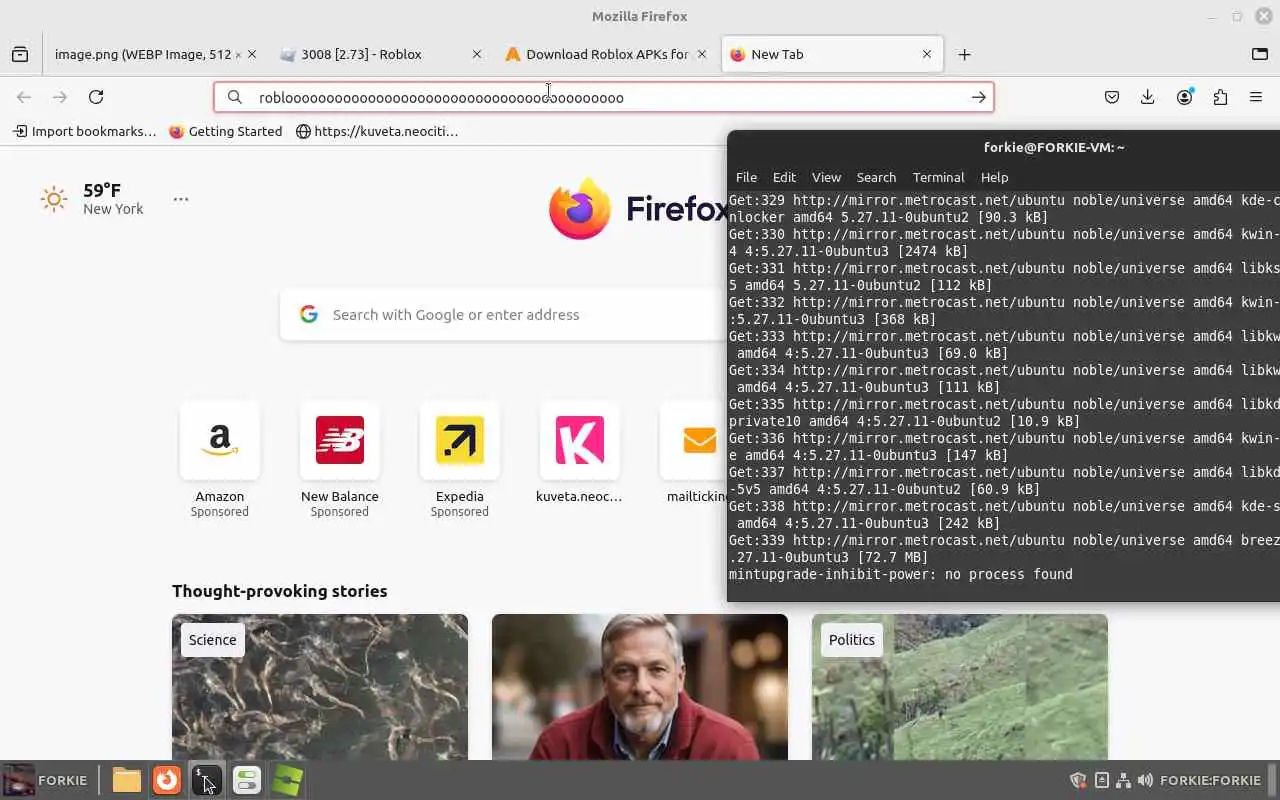The width and height of the screenshot is (1280, 800).
Task: Open the Amazon sponsored shortcut
Action: [220, 460]
